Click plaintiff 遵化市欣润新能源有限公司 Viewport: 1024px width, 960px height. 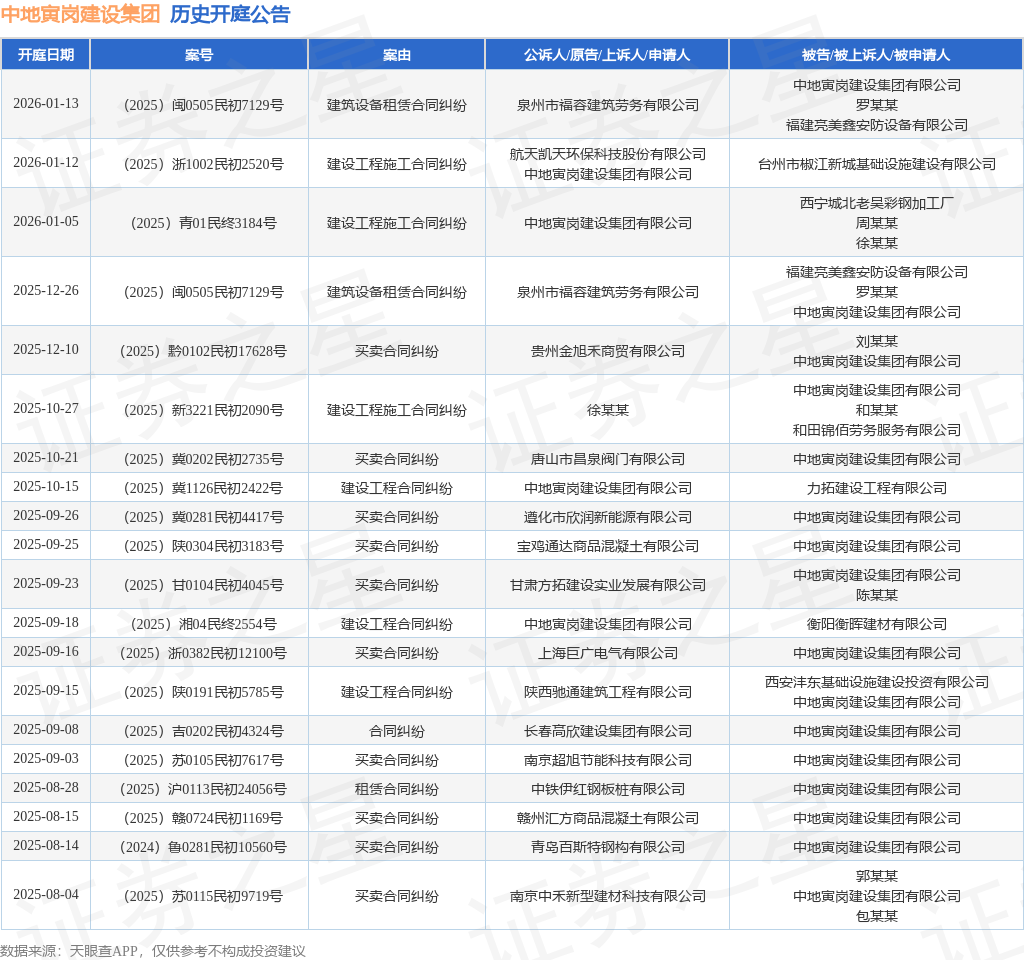[x=607, y=517]
